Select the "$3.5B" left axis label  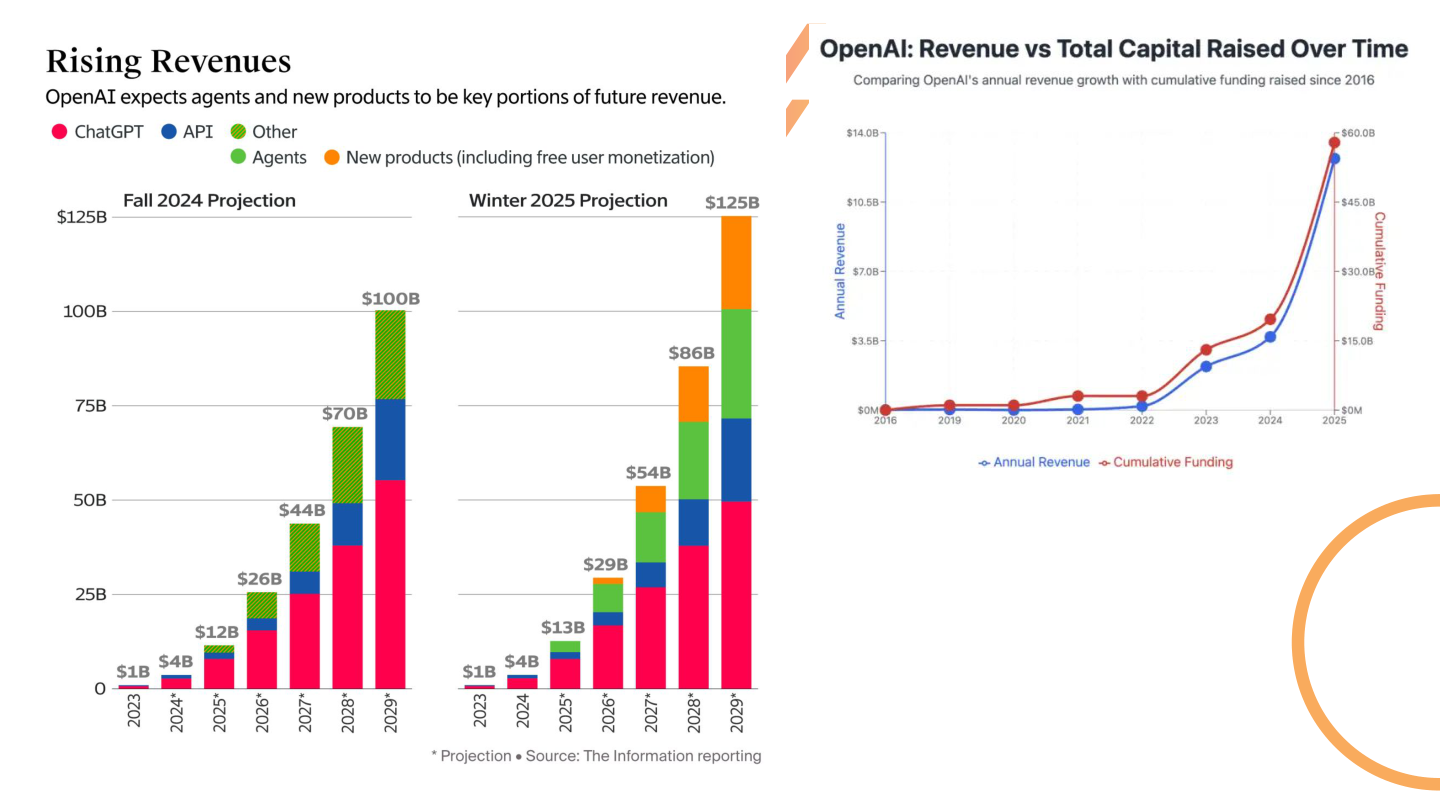[x=865, y=341]
